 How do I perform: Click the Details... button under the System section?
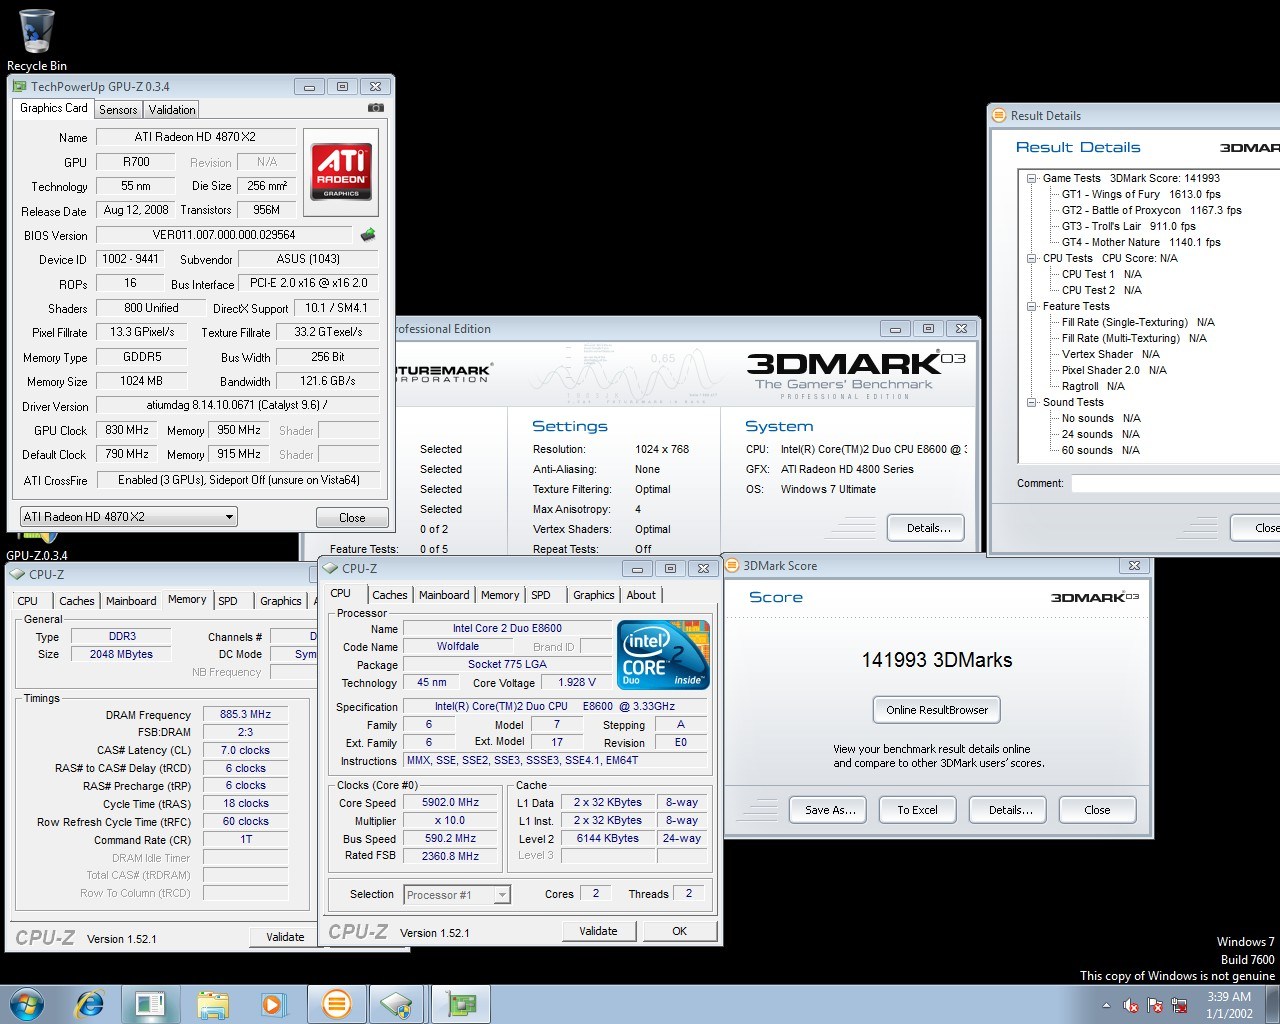(928, 528)
